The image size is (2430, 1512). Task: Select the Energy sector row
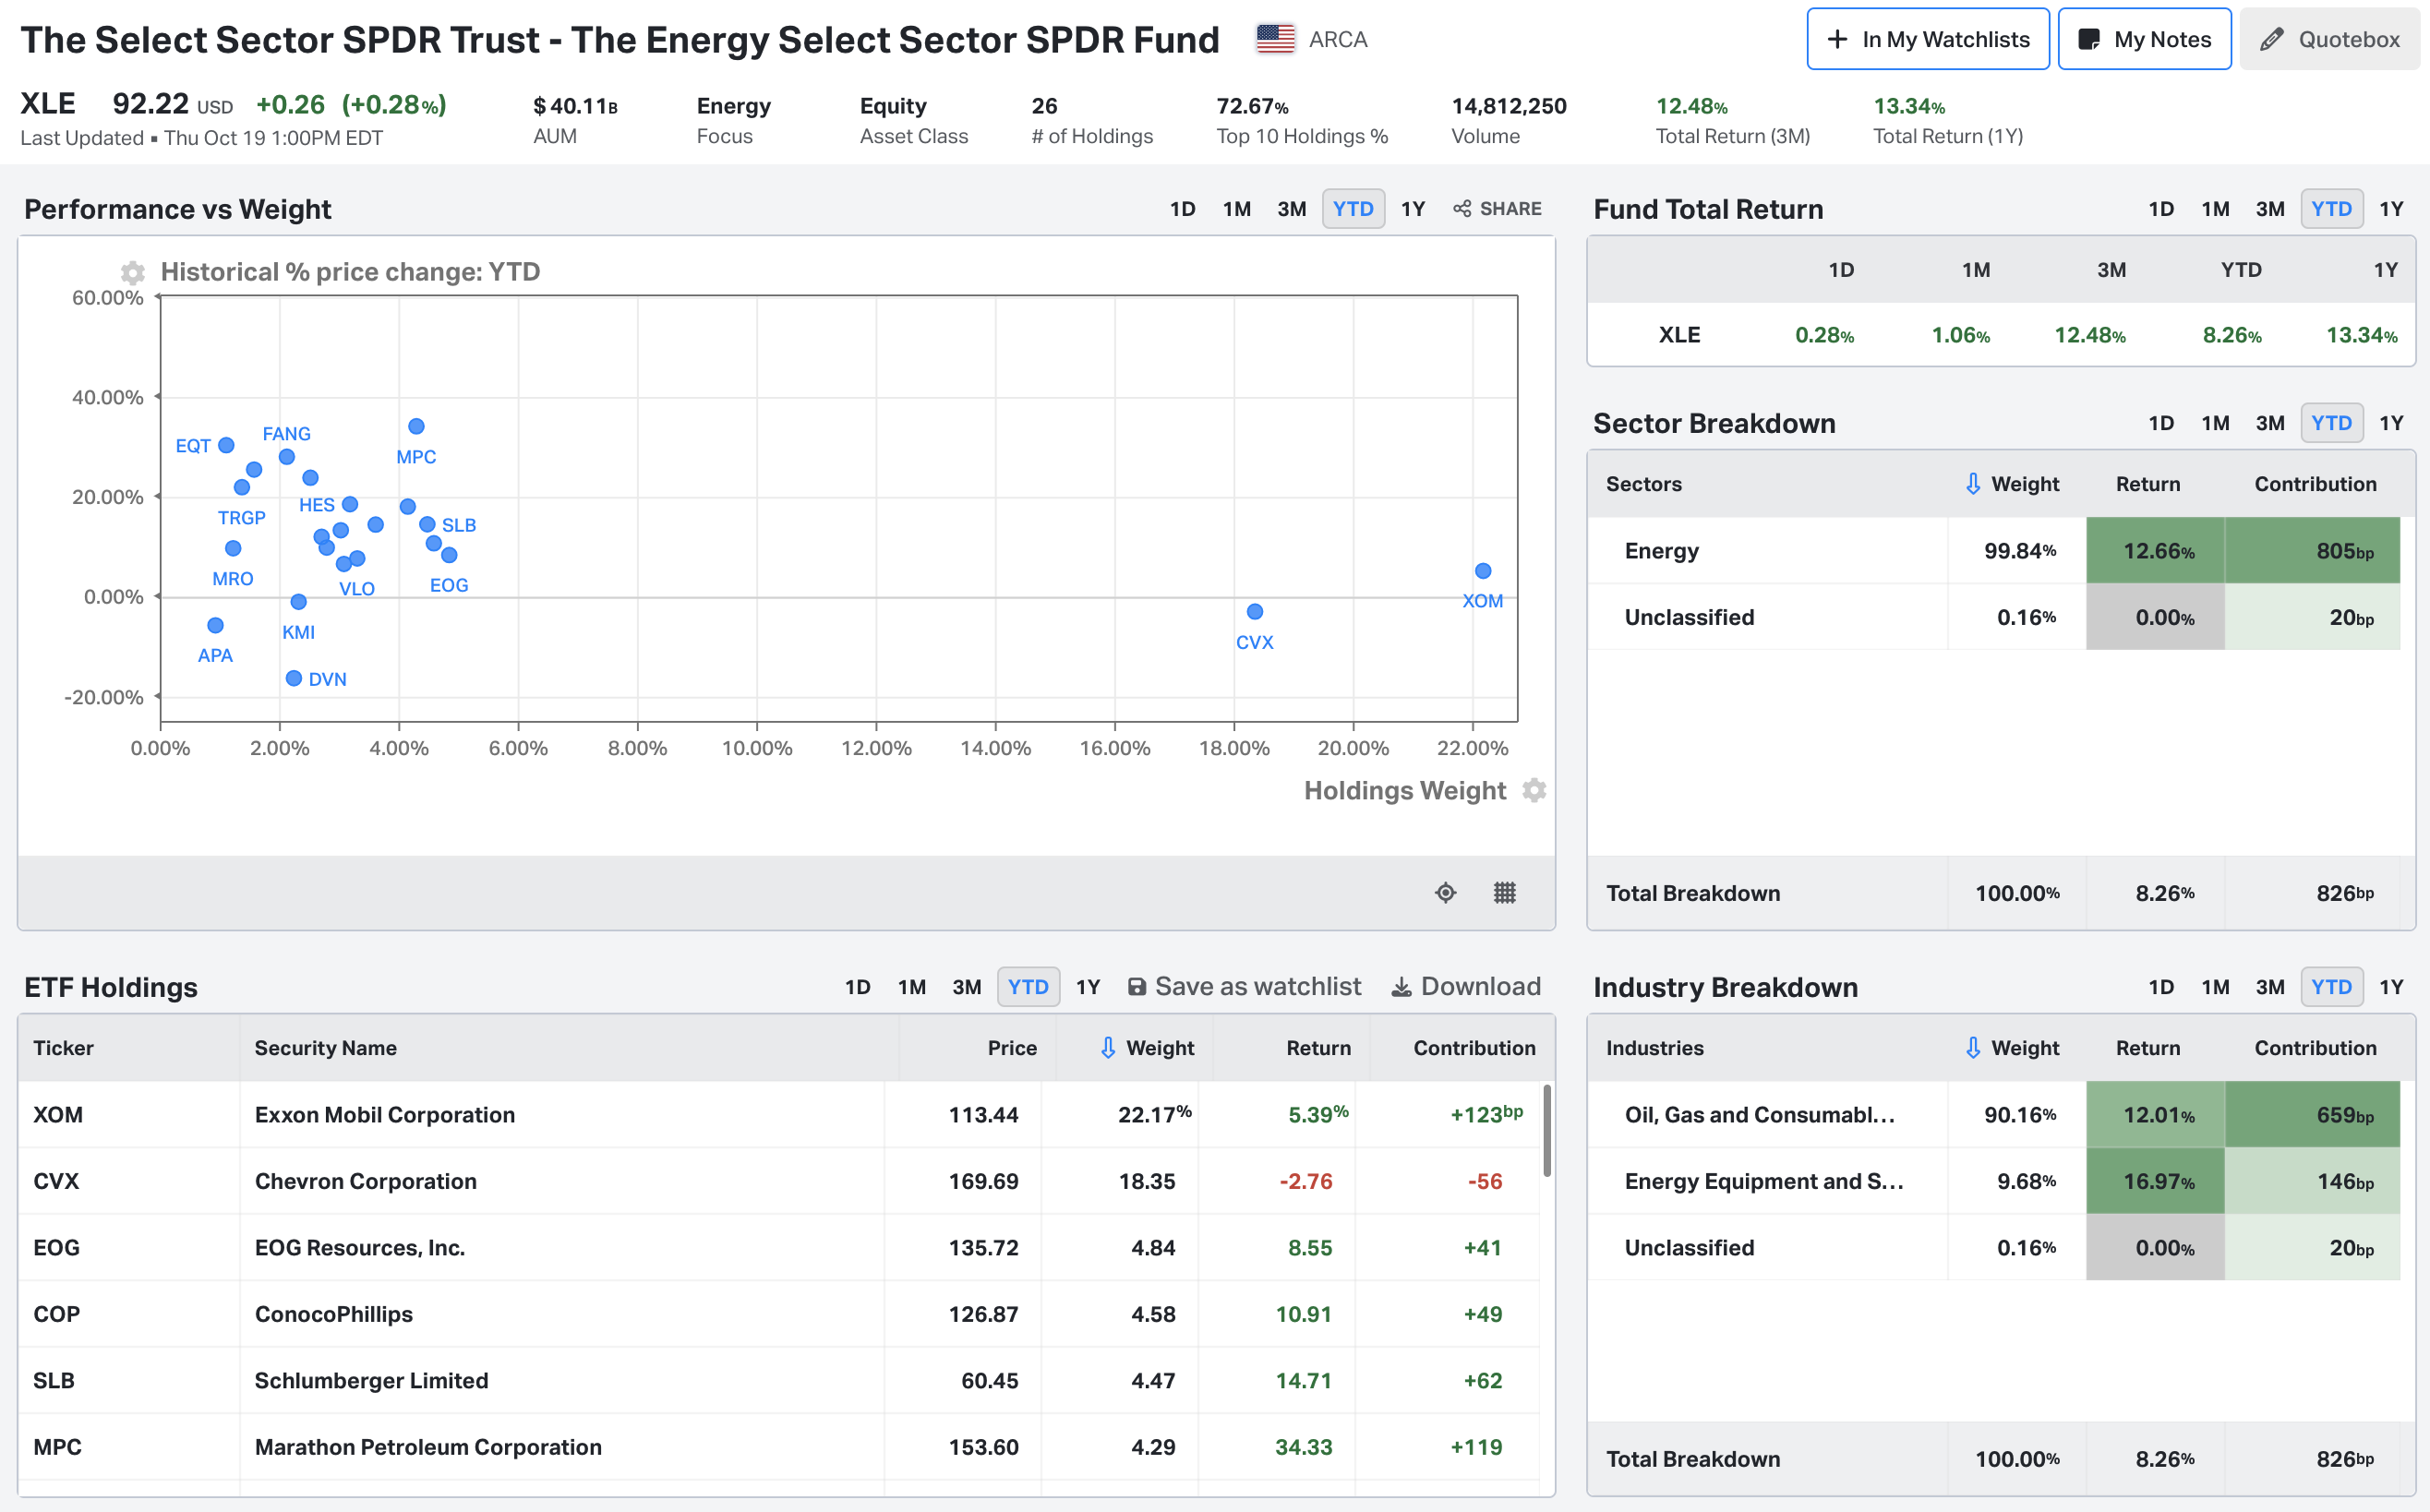[1994, 551]
